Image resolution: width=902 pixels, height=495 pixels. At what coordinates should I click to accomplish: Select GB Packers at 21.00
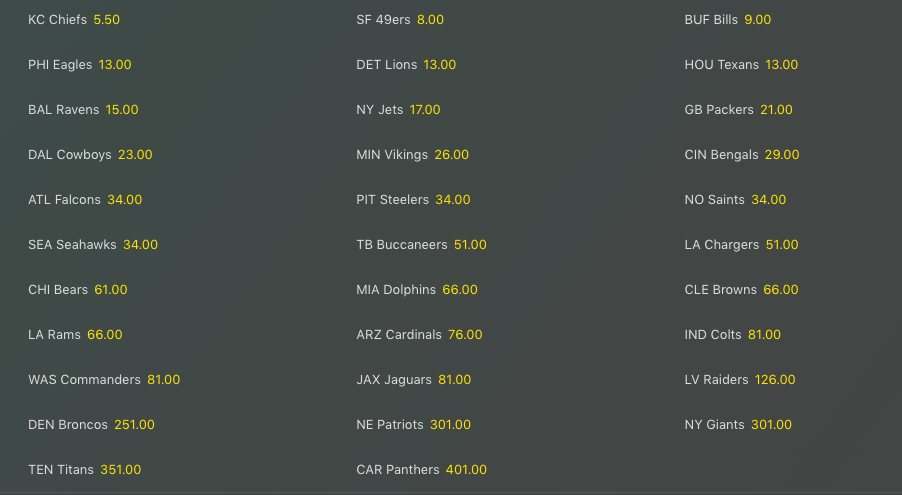click(x=776, y=110)
